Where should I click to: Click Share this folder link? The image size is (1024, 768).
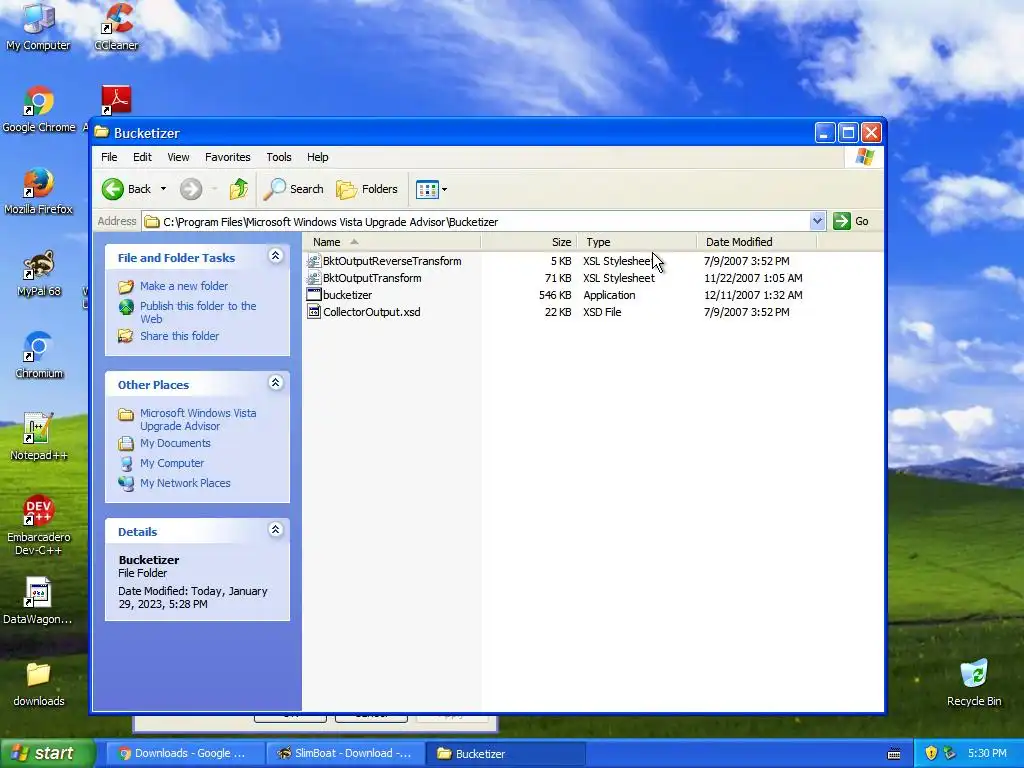pos(180,336)
